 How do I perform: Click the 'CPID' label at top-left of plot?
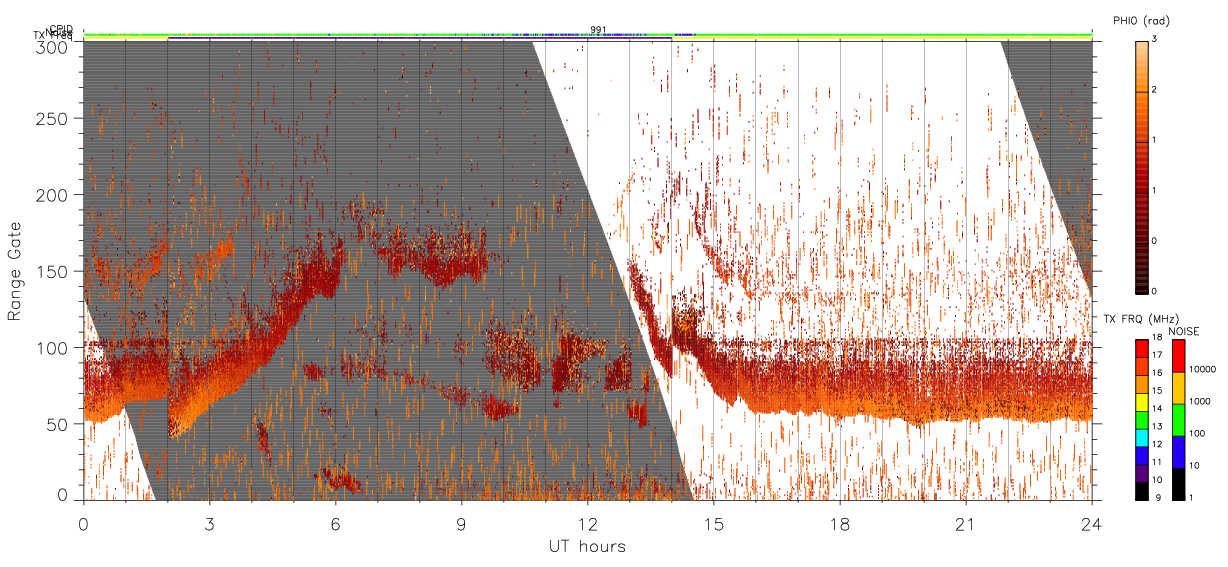(x=61, y=29)
